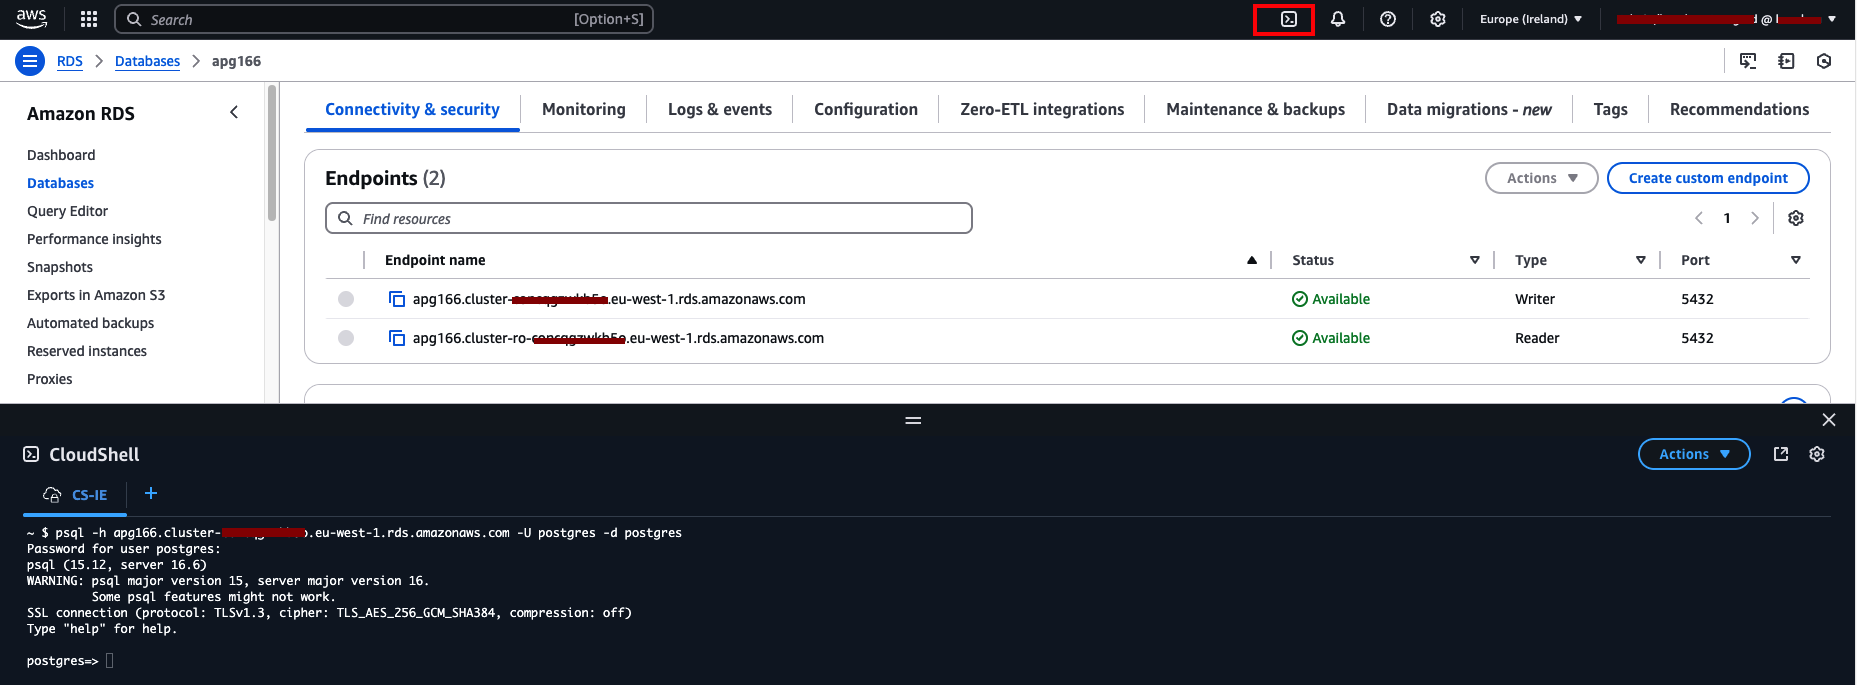1857x685 pixels.
Task: Click the sidebar vertical scrollbar
Action: coord(272,153)
